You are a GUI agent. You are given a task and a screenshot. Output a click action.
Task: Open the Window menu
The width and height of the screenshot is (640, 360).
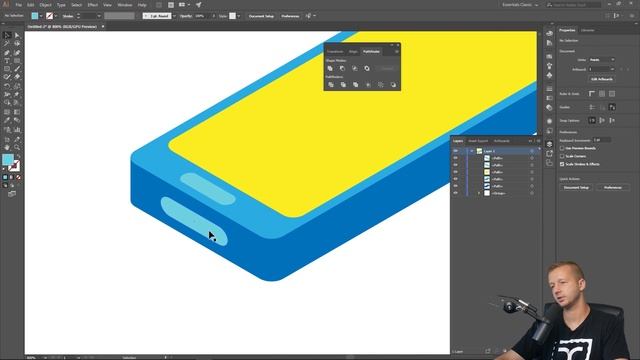(x=124, y=5)
